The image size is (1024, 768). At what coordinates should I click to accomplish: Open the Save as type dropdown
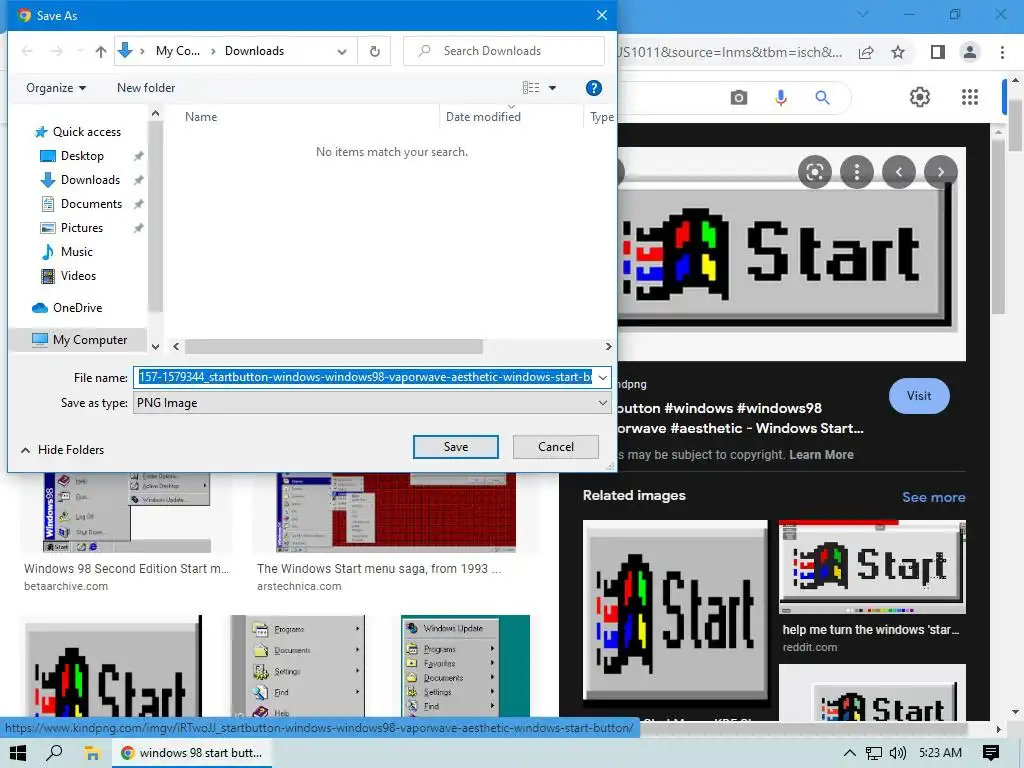[x=372, y=403]
